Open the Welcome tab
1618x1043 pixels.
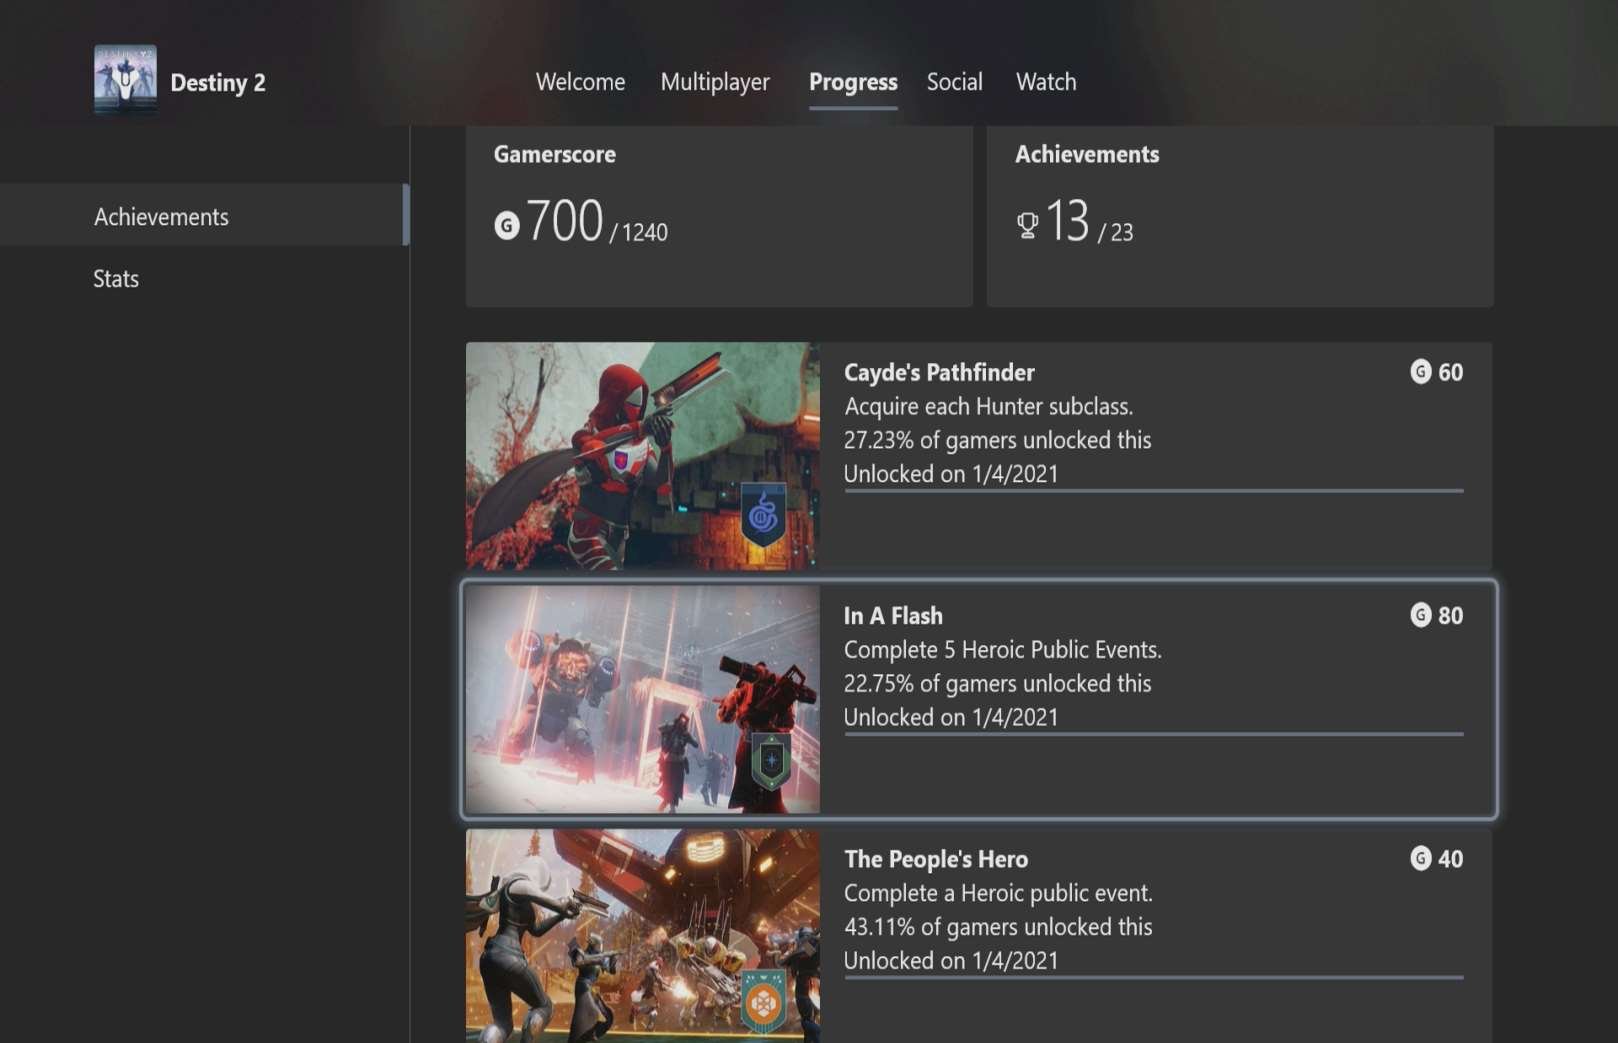coord(580,82)
